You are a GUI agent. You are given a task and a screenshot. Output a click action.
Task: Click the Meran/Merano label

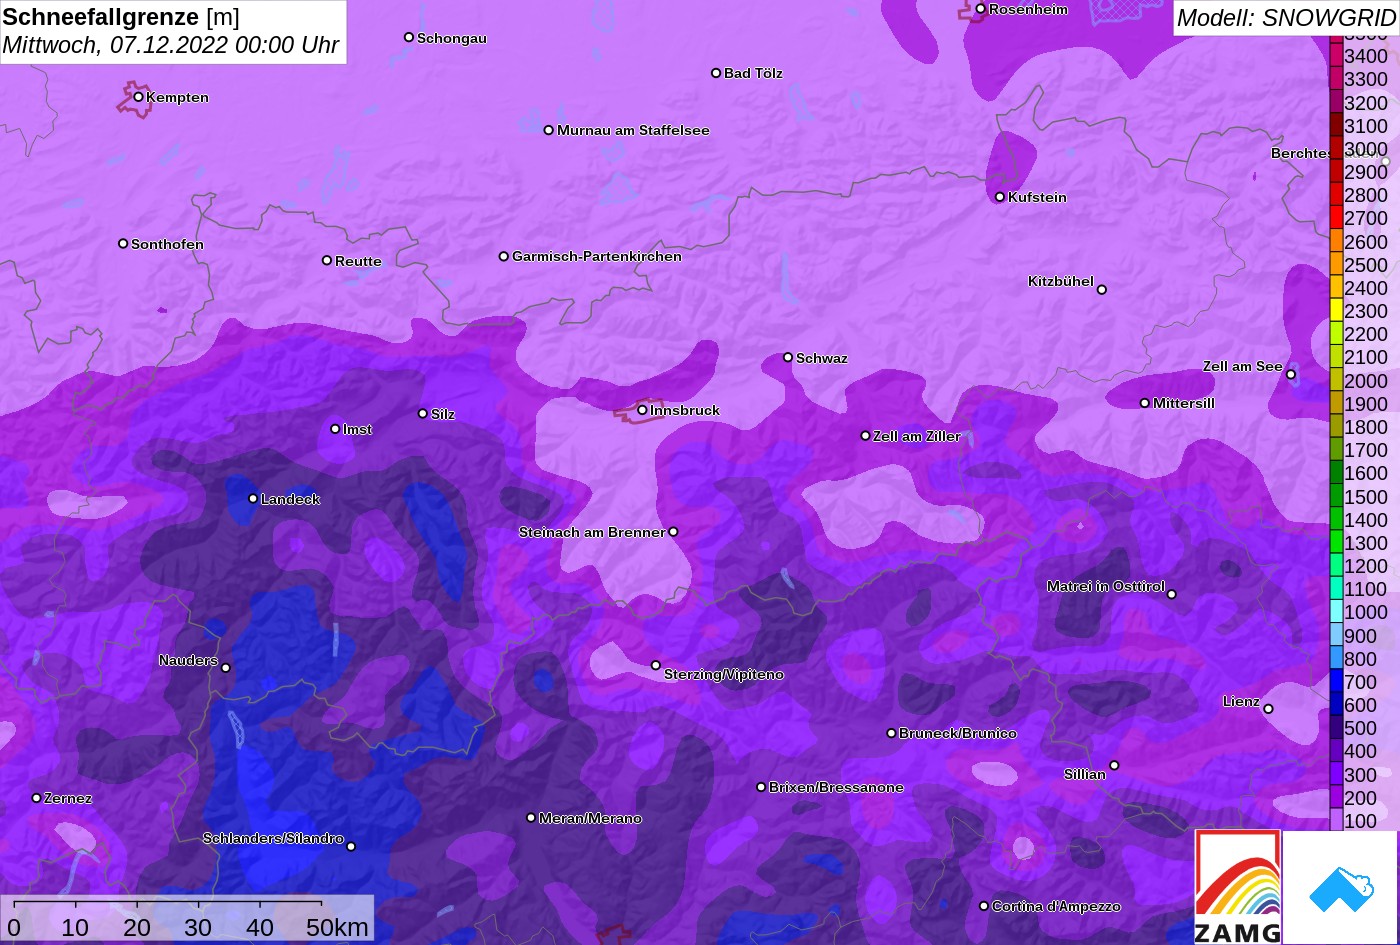pos(590,818)
